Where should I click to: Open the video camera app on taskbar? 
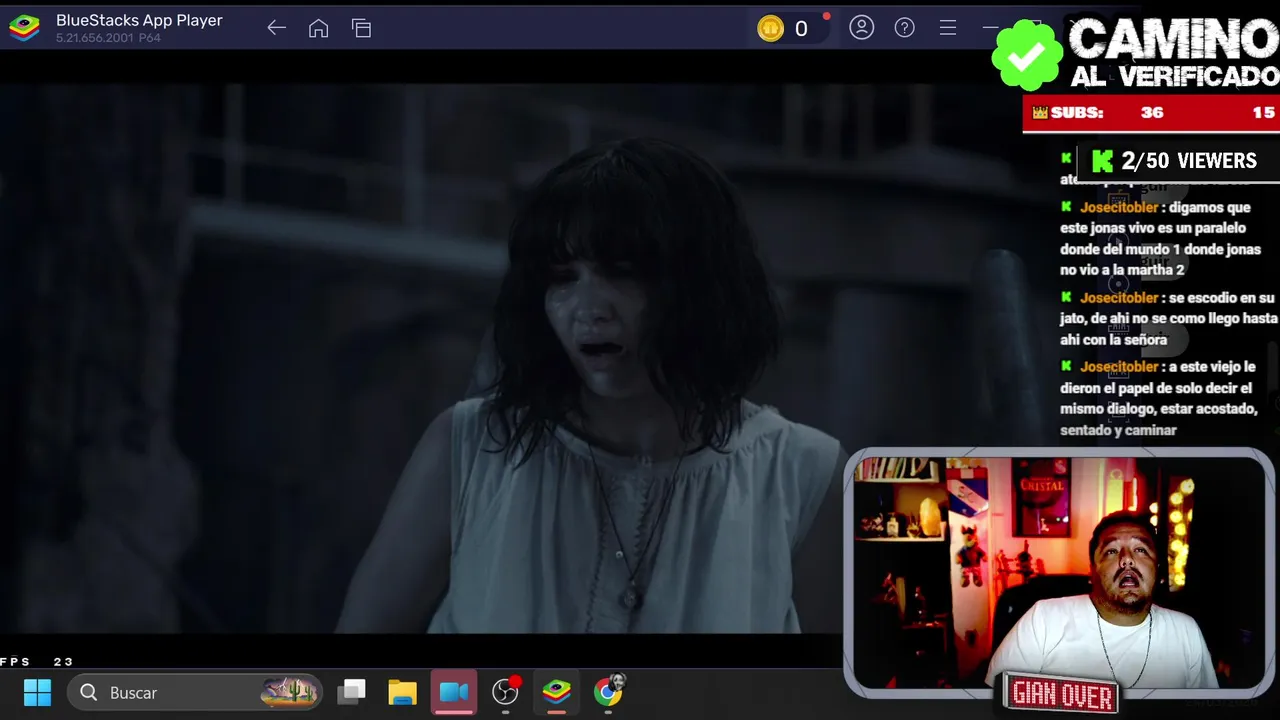[x=454, y=692]
